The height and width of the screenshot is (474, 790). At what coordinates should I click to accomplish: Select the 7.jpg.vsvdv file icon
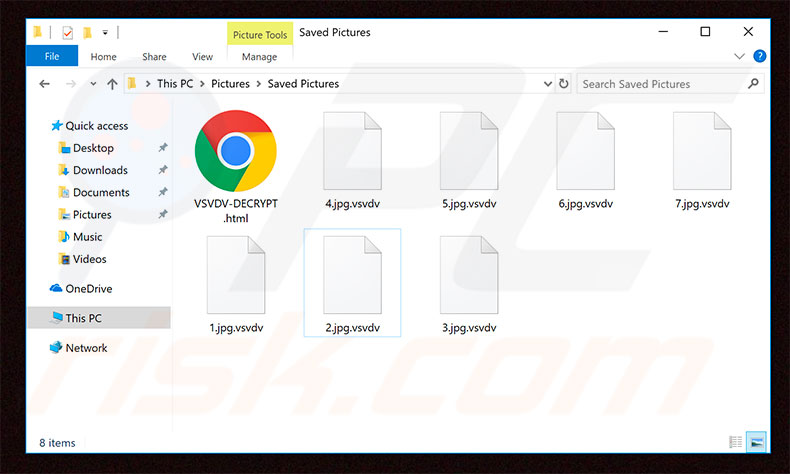702,151
